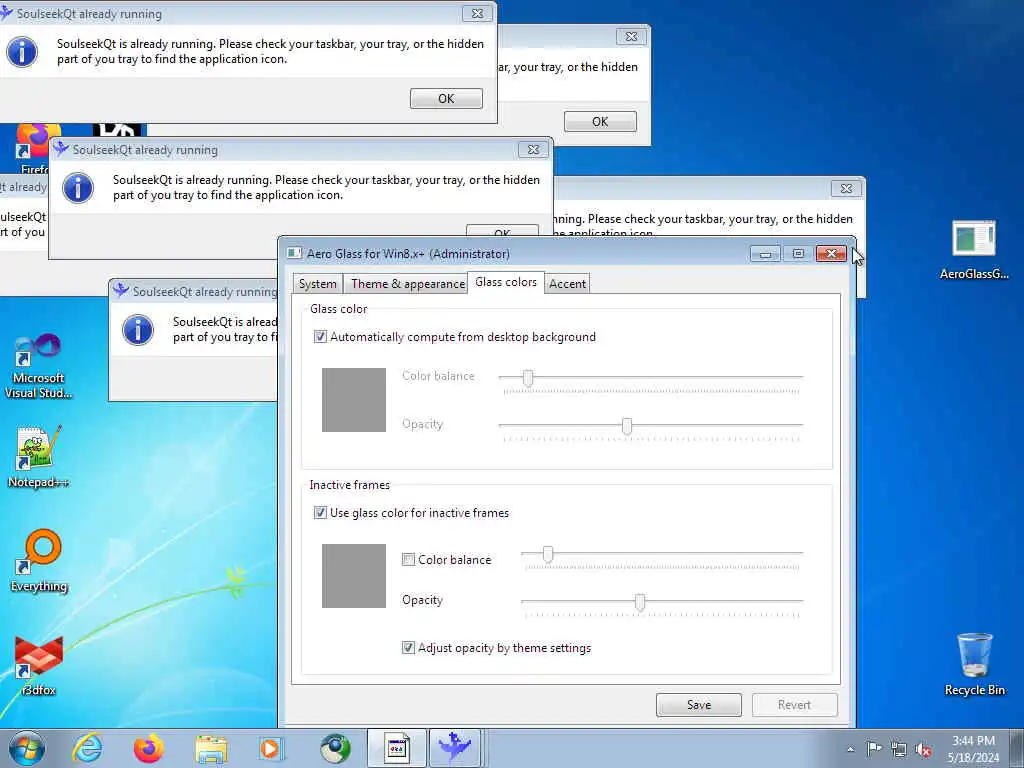Close the second-row SoulseekQt dialog
The height and width of the screenshot is (768, 1024).
pyautogui.click(x=534, y=150)
